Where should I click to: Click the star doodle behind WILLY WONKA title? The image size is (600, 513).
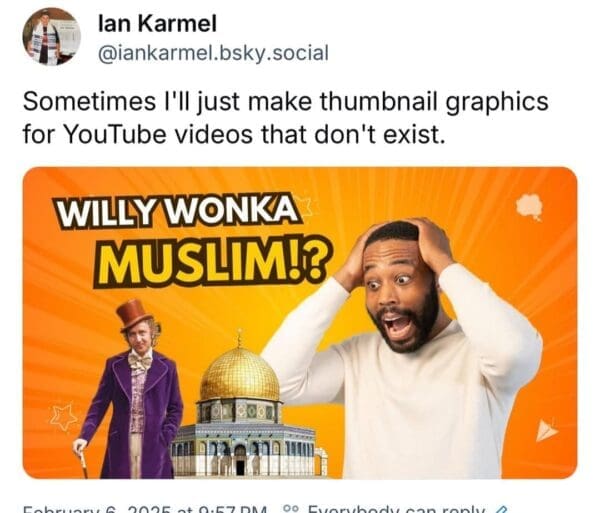tap(307, 204)
